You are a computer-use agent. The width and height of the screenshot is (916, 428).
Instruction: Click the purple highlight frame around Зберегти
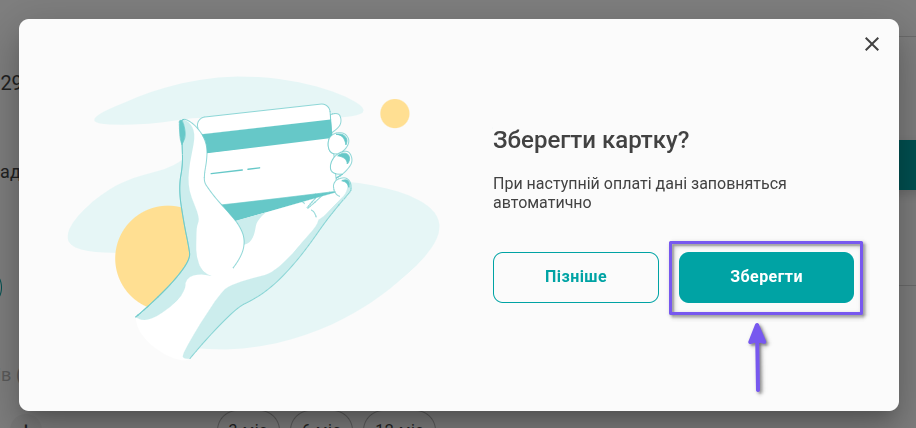click(x=766, y=243)
